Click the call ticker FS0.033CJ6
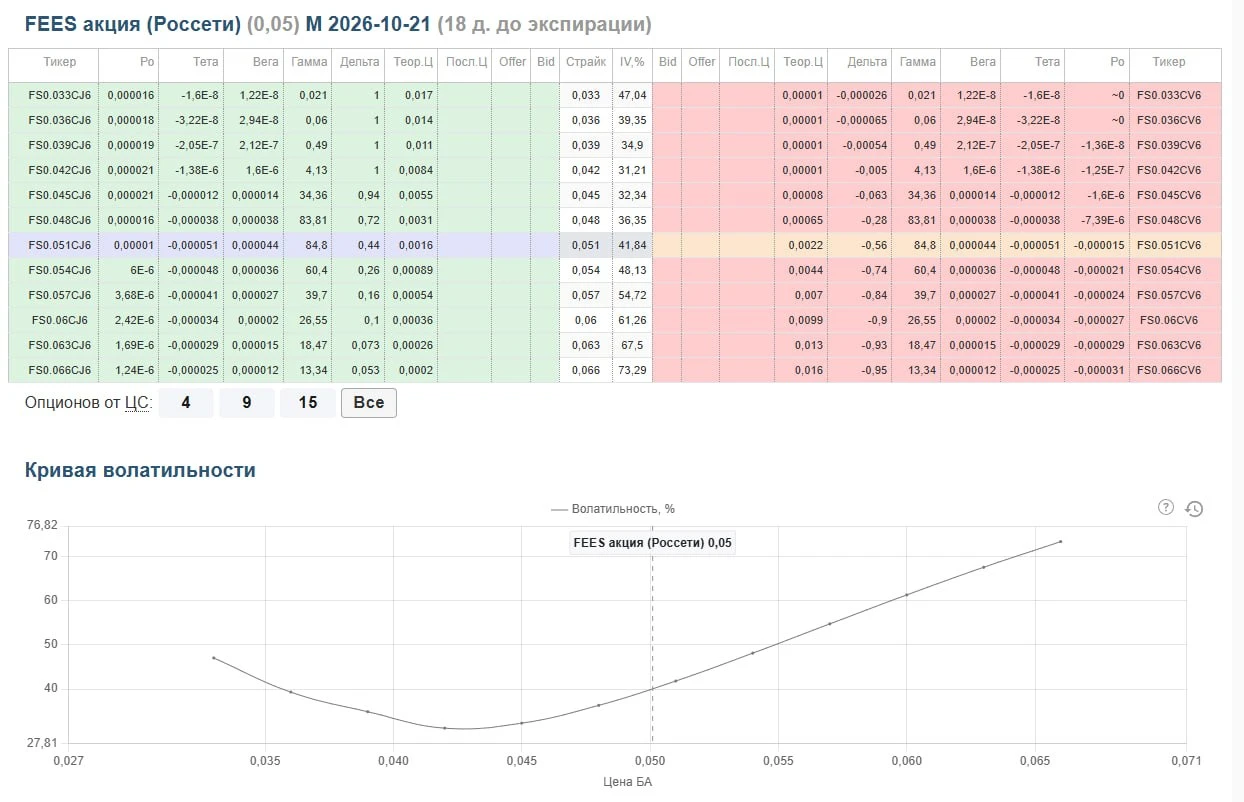This screenshot has height=802, width=1244. click(59, 95)
